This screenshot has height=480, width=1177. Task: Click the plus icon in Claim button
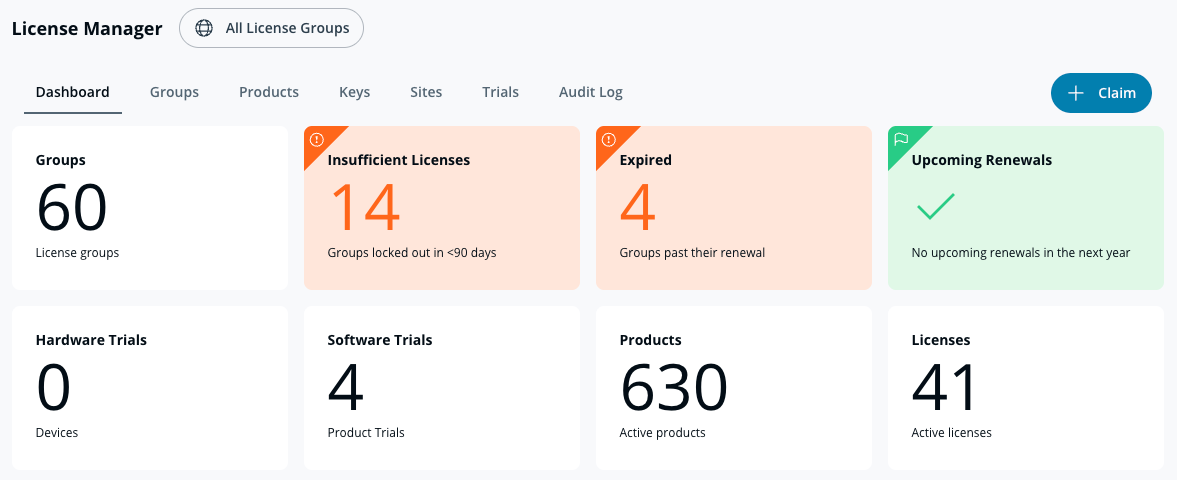point(1076,93)
